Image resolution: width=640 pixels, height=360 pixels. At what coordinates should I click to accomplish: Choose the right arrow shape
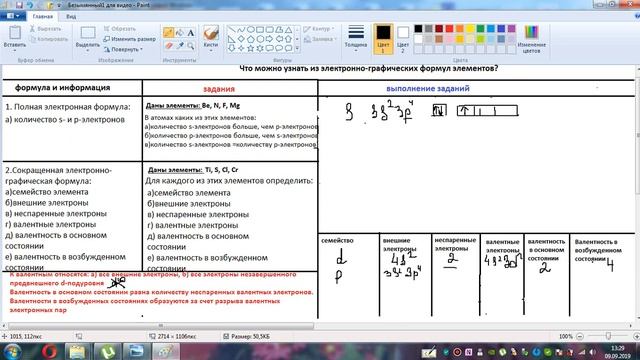click(269, 39)
